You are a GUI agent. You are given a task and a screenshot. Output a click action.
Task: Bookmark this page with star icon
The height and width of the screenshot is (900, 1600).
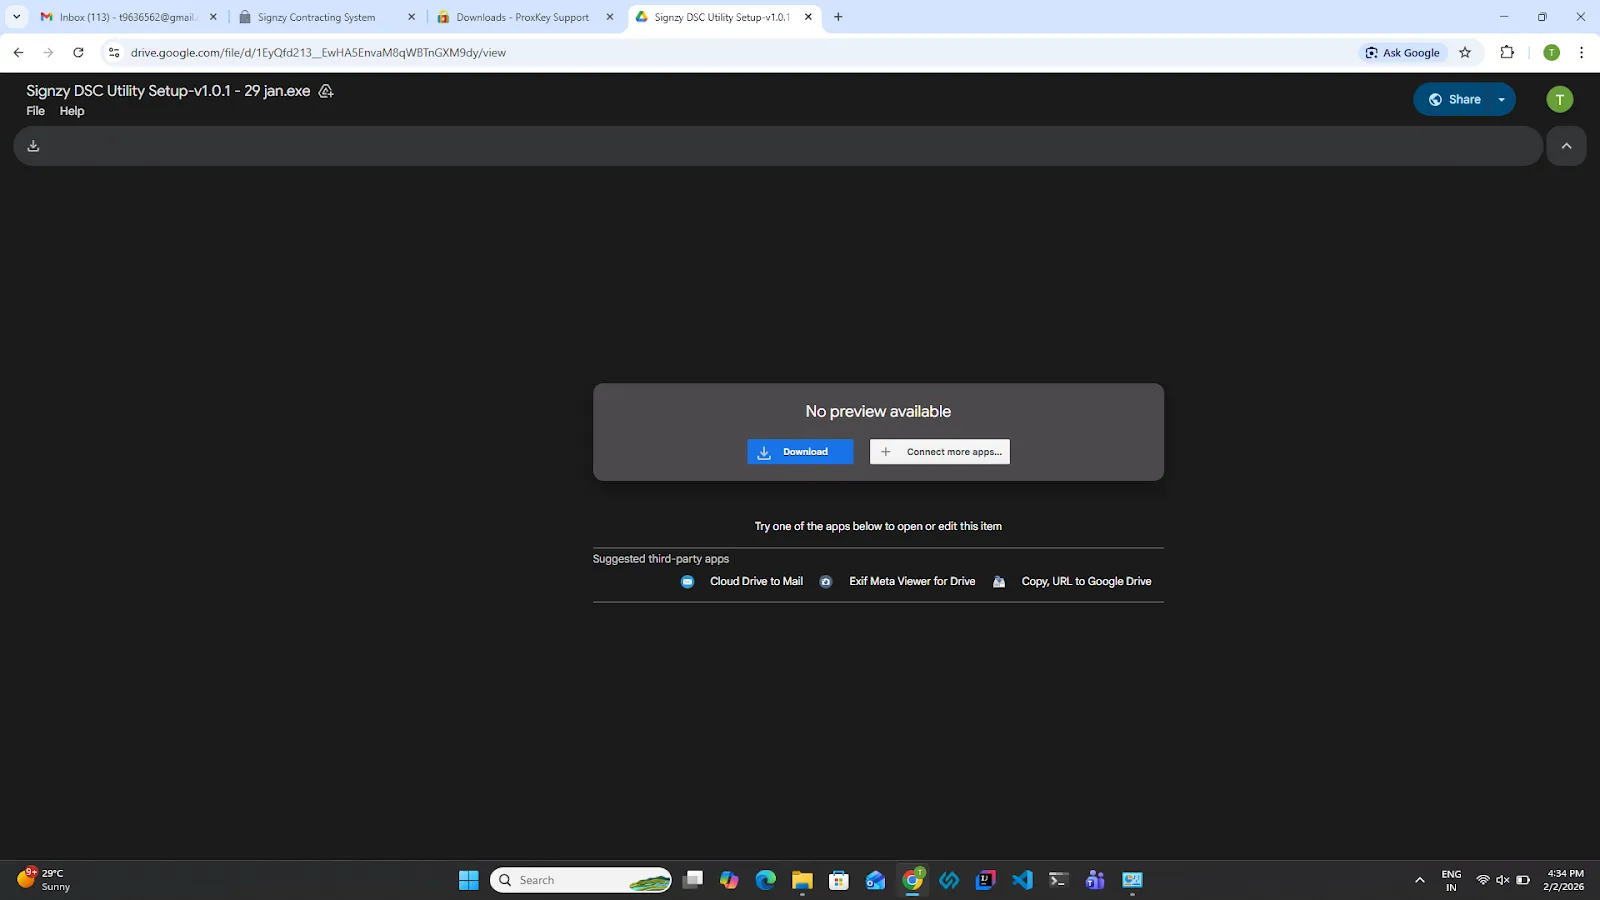1465,53
